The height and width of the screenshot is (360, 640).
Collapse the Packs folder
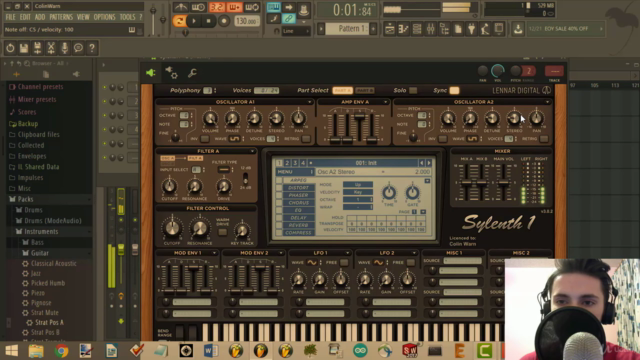coord(25,199)
